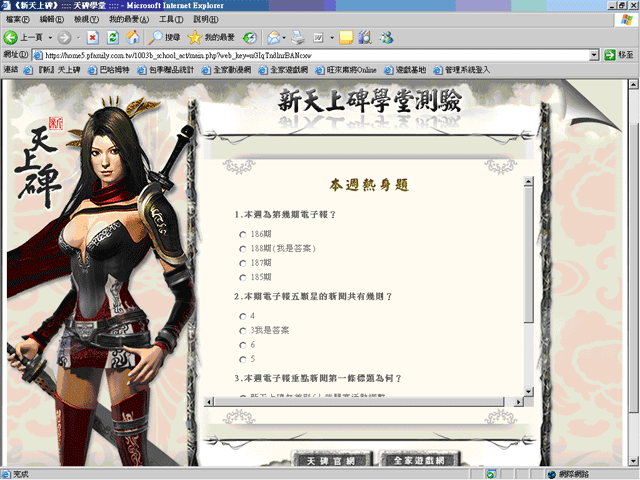Viewport: 640px width, 480px height.
Task: Click the green Refresh page icon
Action: [112, 37]
